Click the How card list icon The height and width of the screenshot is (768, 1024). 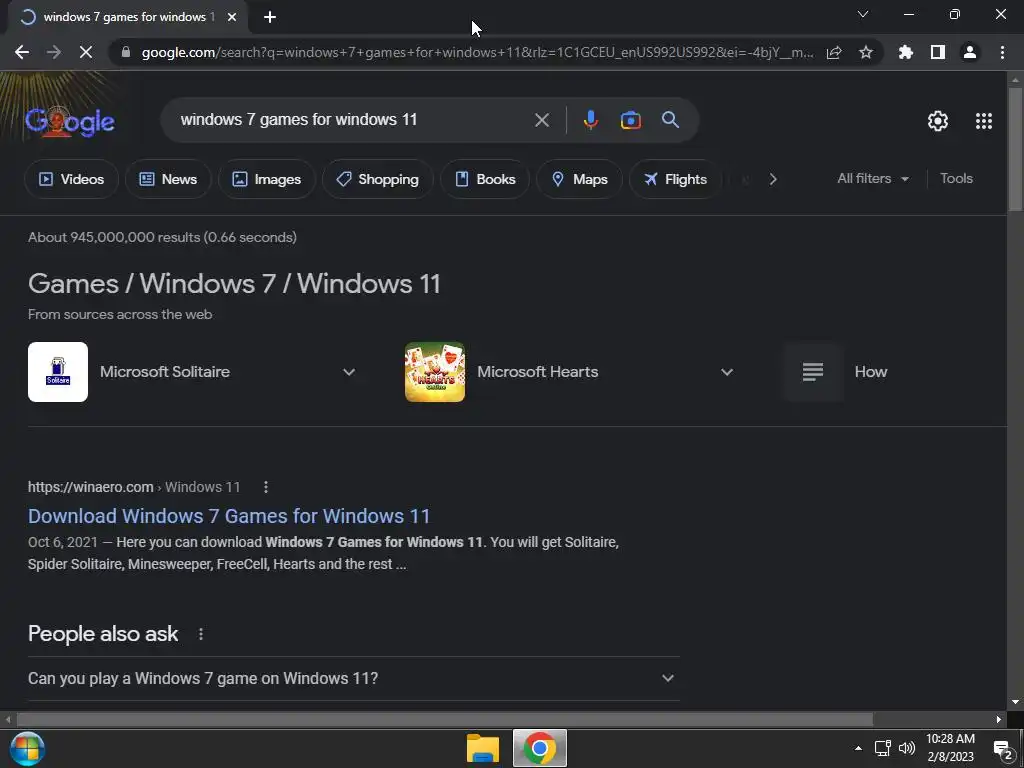pos(812,372)
